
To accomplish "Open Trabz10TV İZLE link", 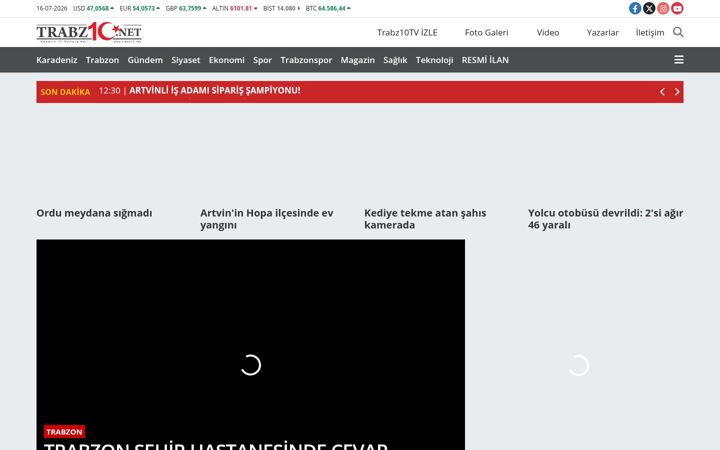I will pos(407,33).
